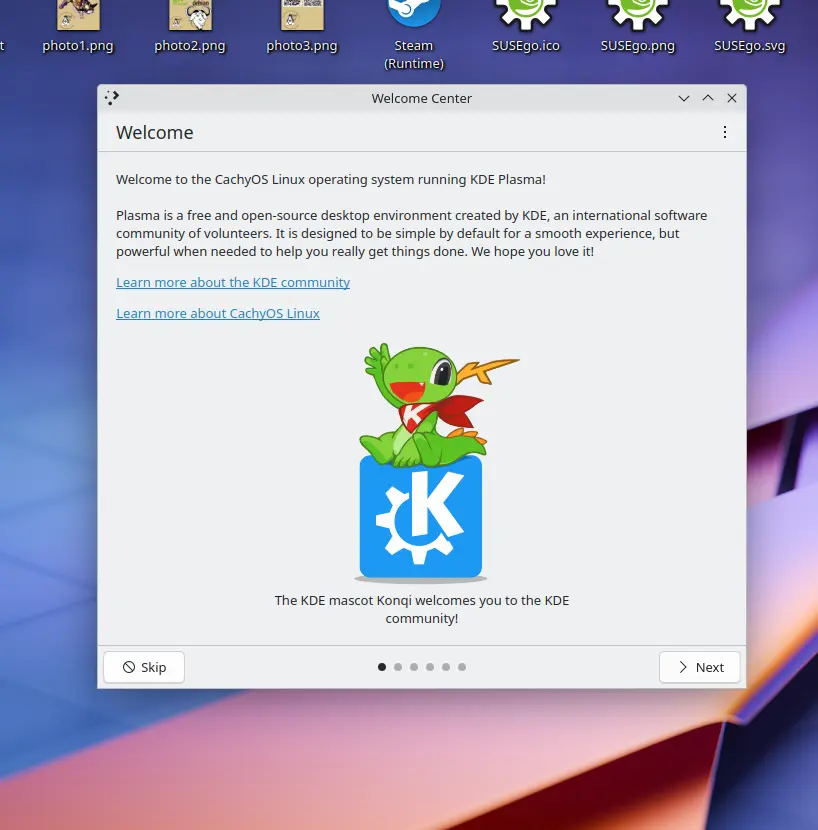Minimize the Welcome Center window

(684, 98)
